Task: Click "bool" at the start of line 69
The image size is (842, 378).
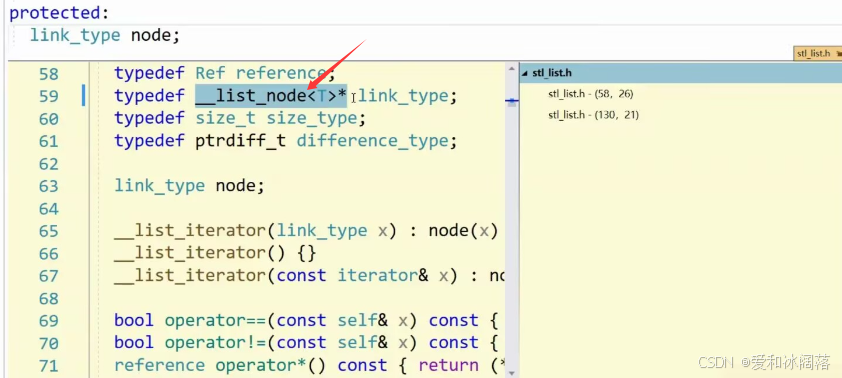Action: tap(134, 321)
